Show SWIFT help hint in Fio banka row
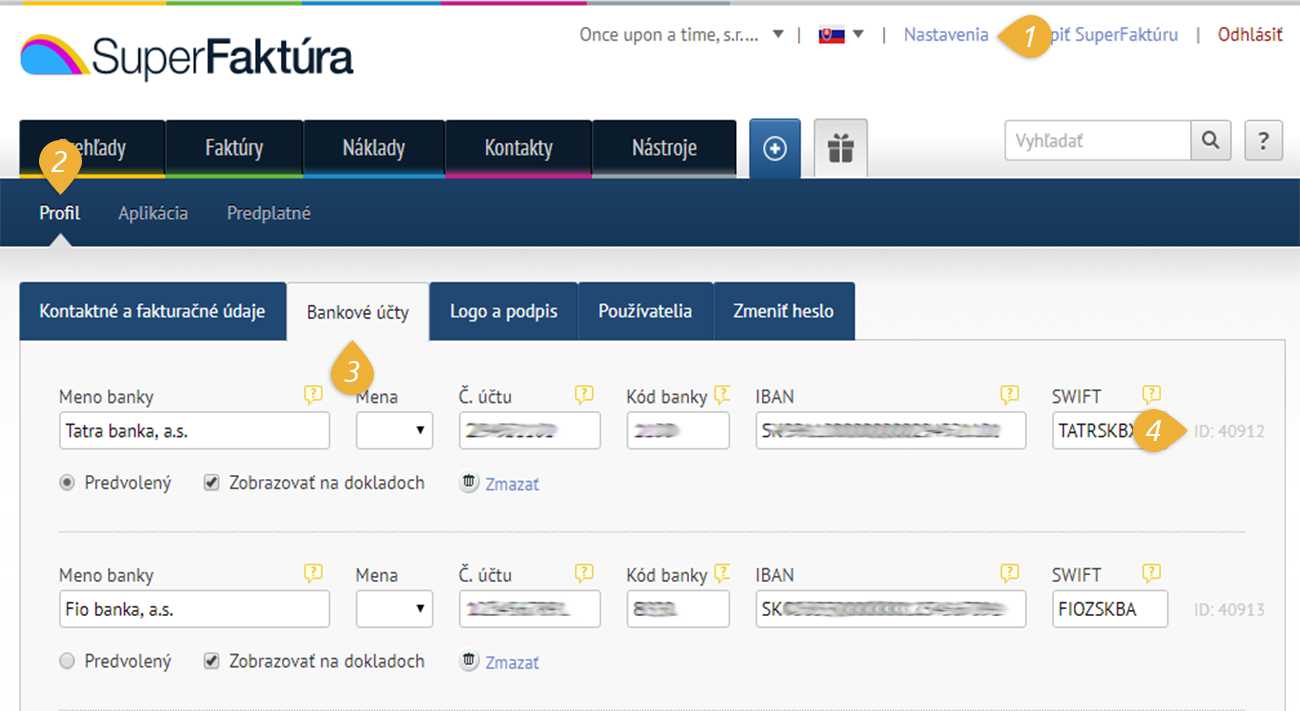1300x711 pixels. (1152, 574)
